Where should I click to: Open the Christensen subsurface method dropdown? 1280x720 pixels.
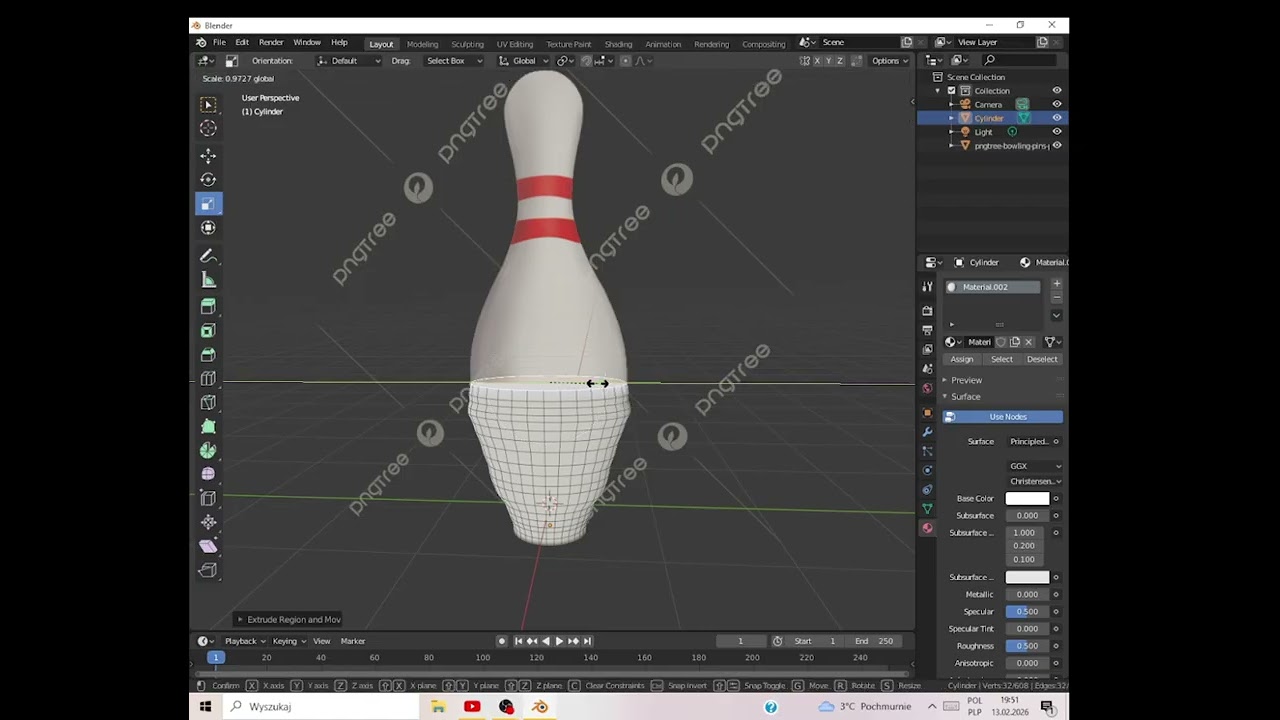(x=1035, y=481)
